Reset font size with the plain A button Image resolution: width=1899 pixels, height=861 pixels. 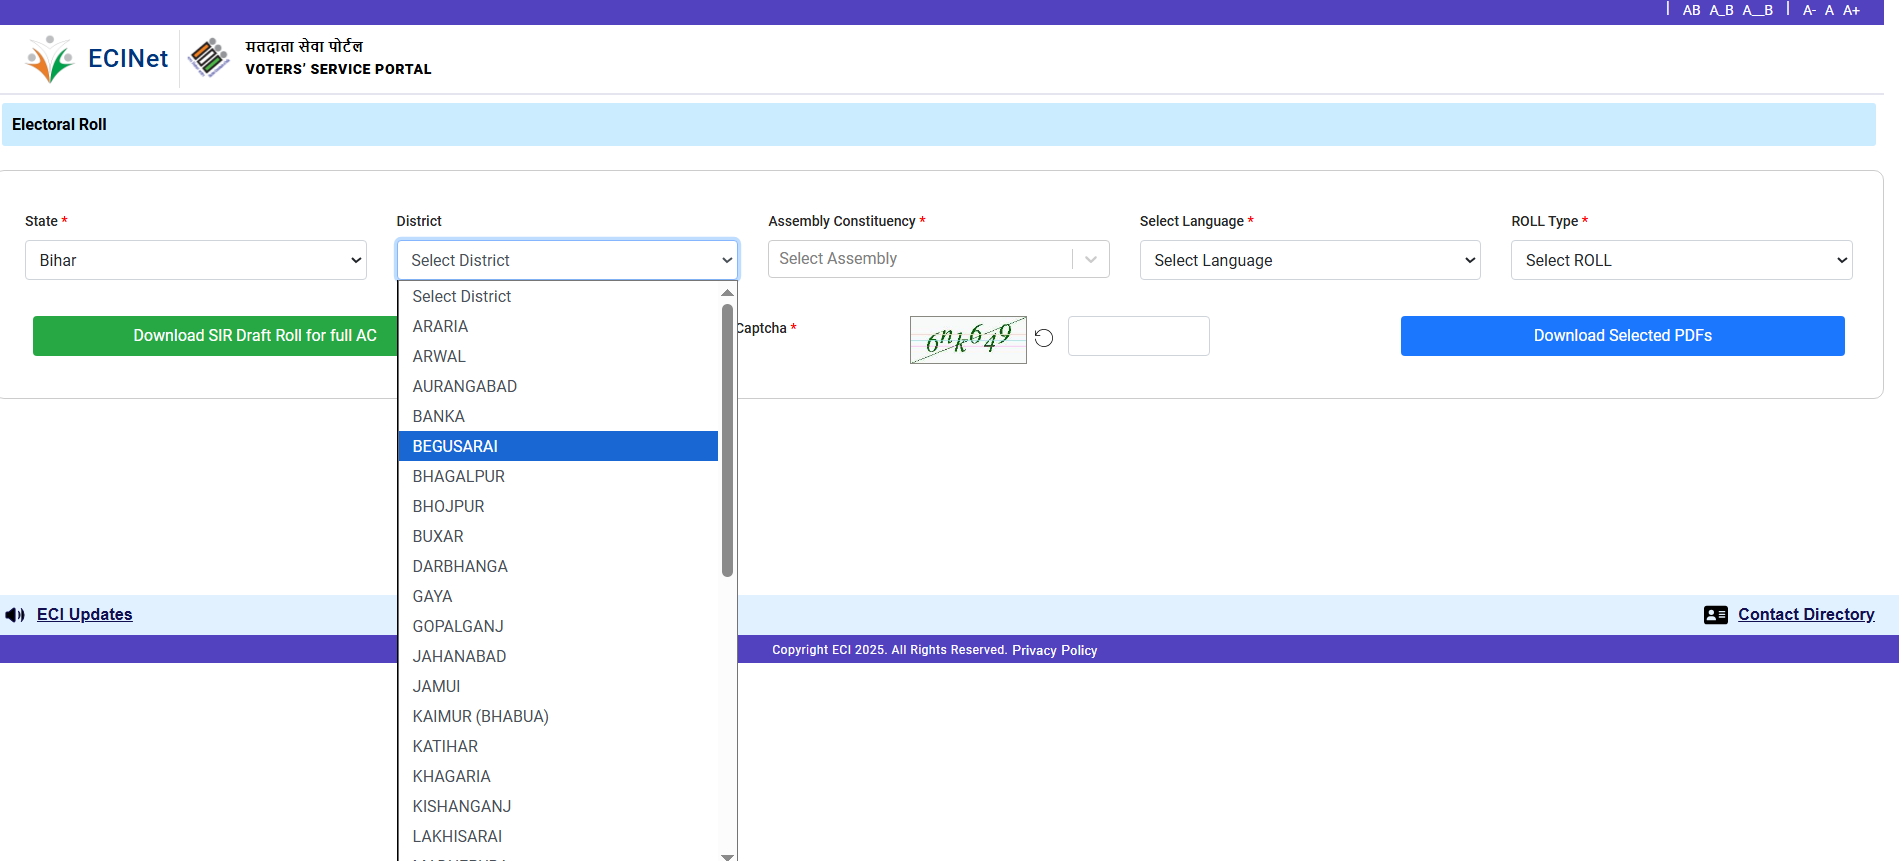click(x=1829, y=10)
